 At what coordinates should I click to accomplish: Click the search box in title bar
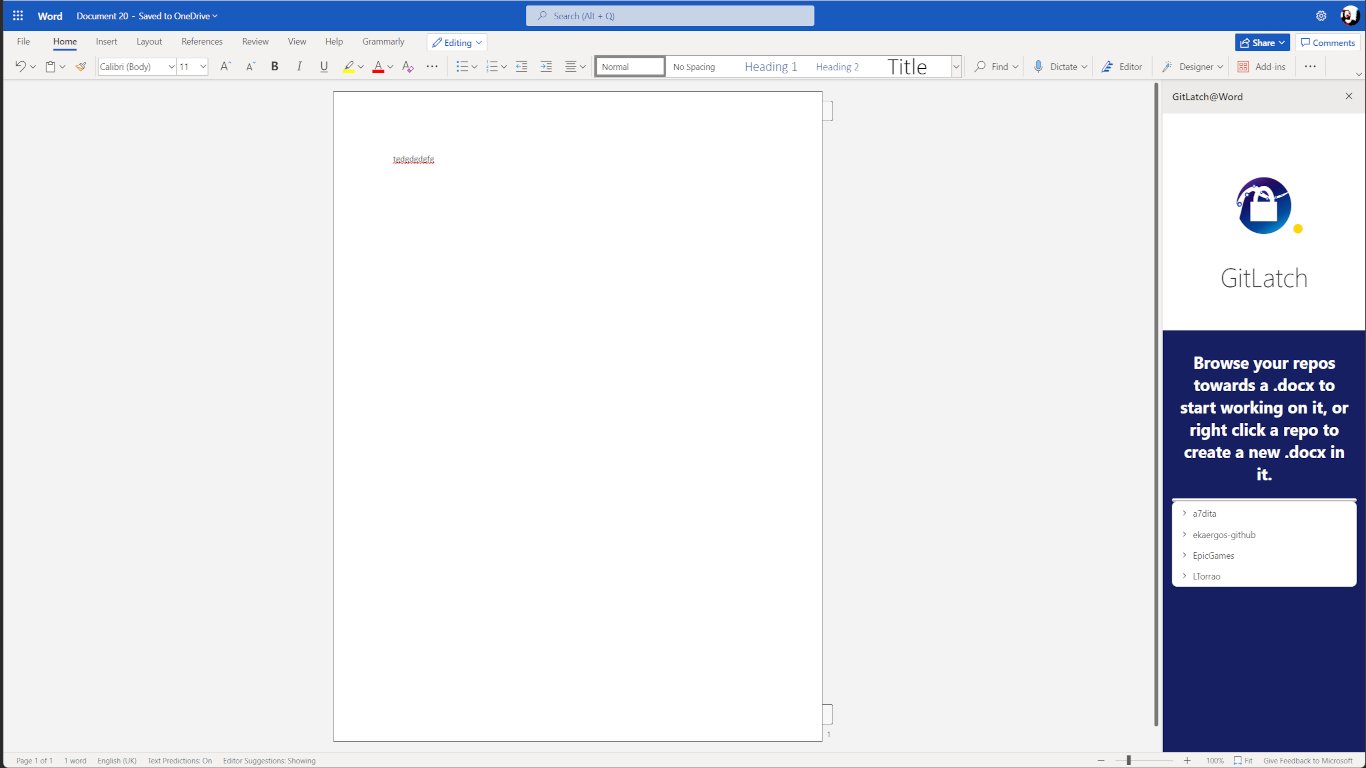tap(670, 16)
